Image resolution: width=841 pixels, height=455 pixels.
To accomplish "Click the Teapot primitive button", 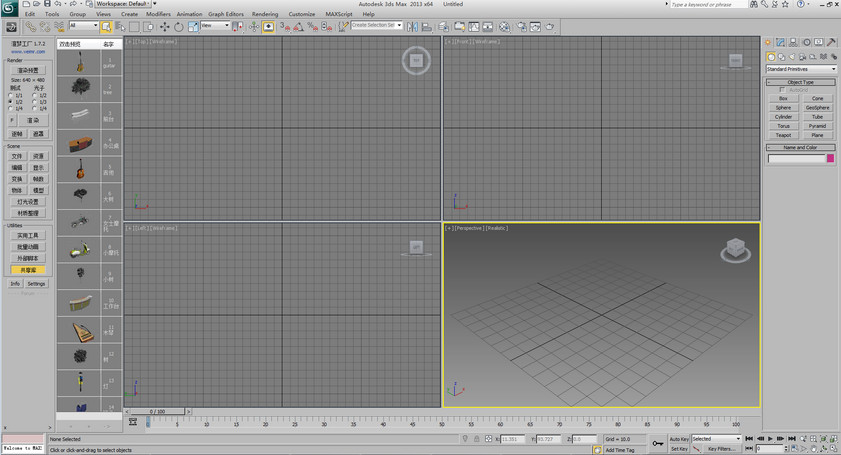I will [x=783, y=135].
